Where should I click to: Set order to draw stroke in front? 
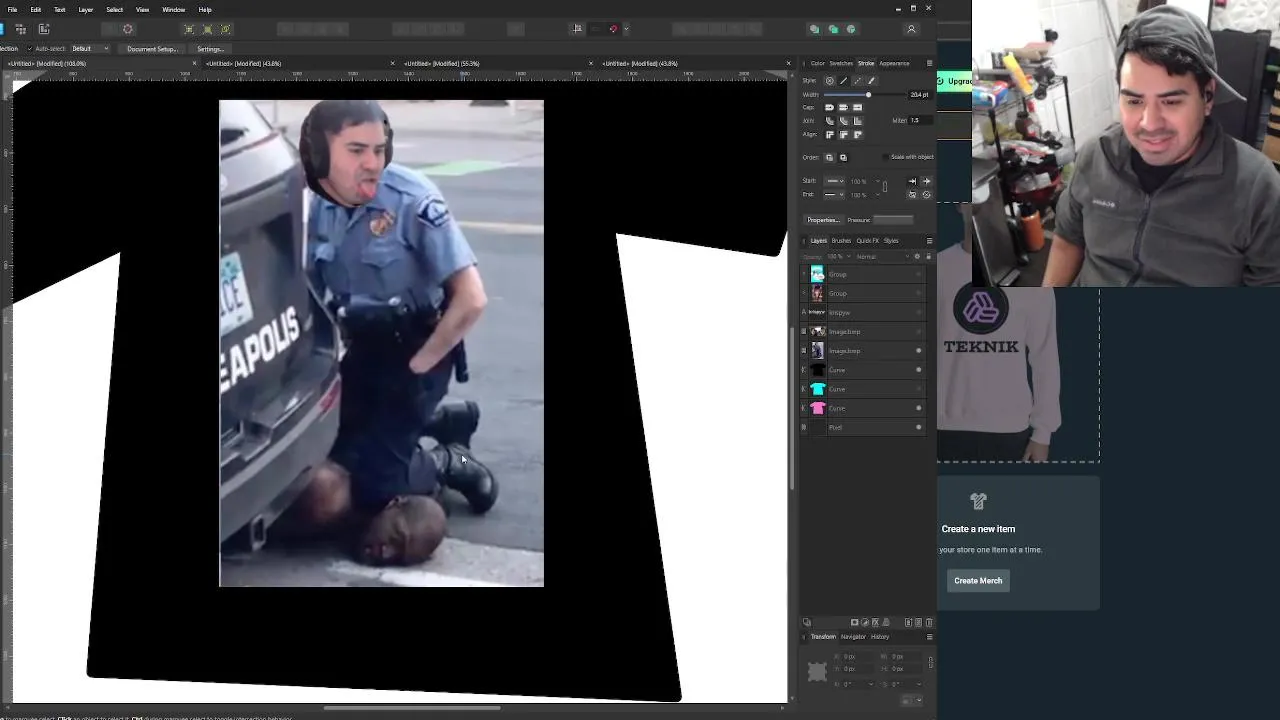pyautogui.click(x=843, y=157)
